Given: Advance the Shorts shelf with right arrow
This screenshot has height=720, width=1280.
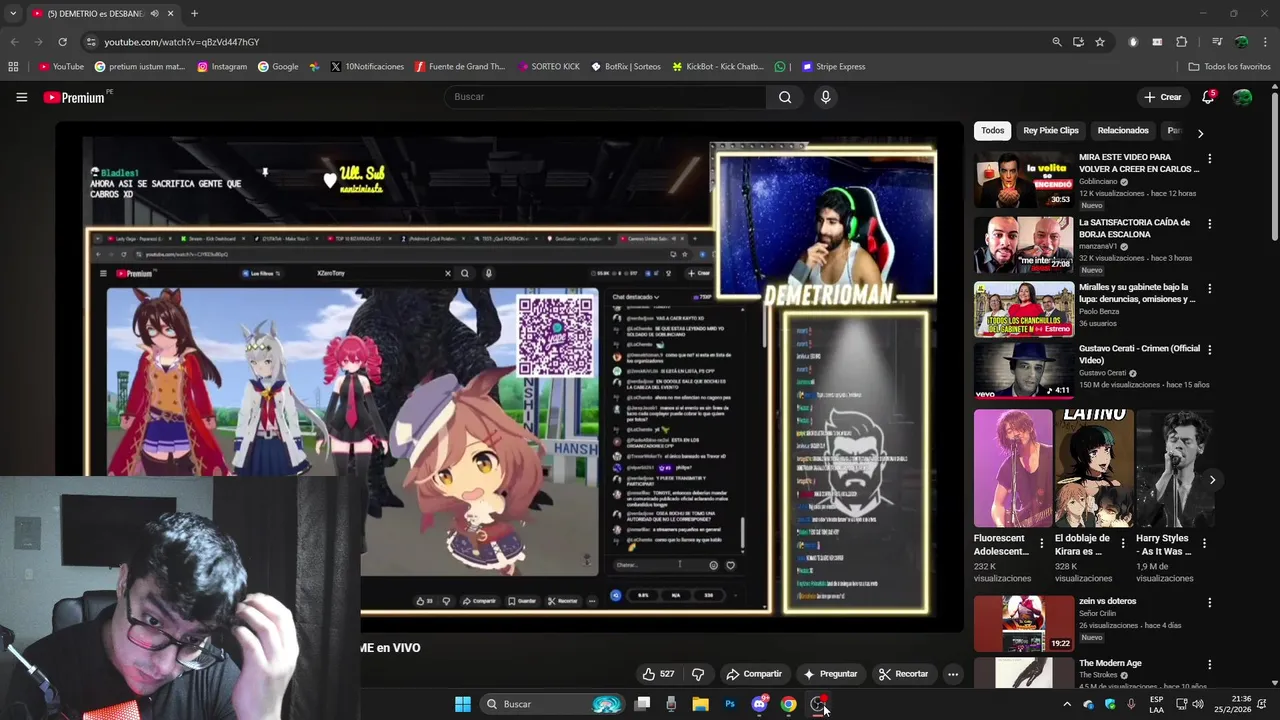Looking at the screenshot, I should click(x=1212, y=480).
